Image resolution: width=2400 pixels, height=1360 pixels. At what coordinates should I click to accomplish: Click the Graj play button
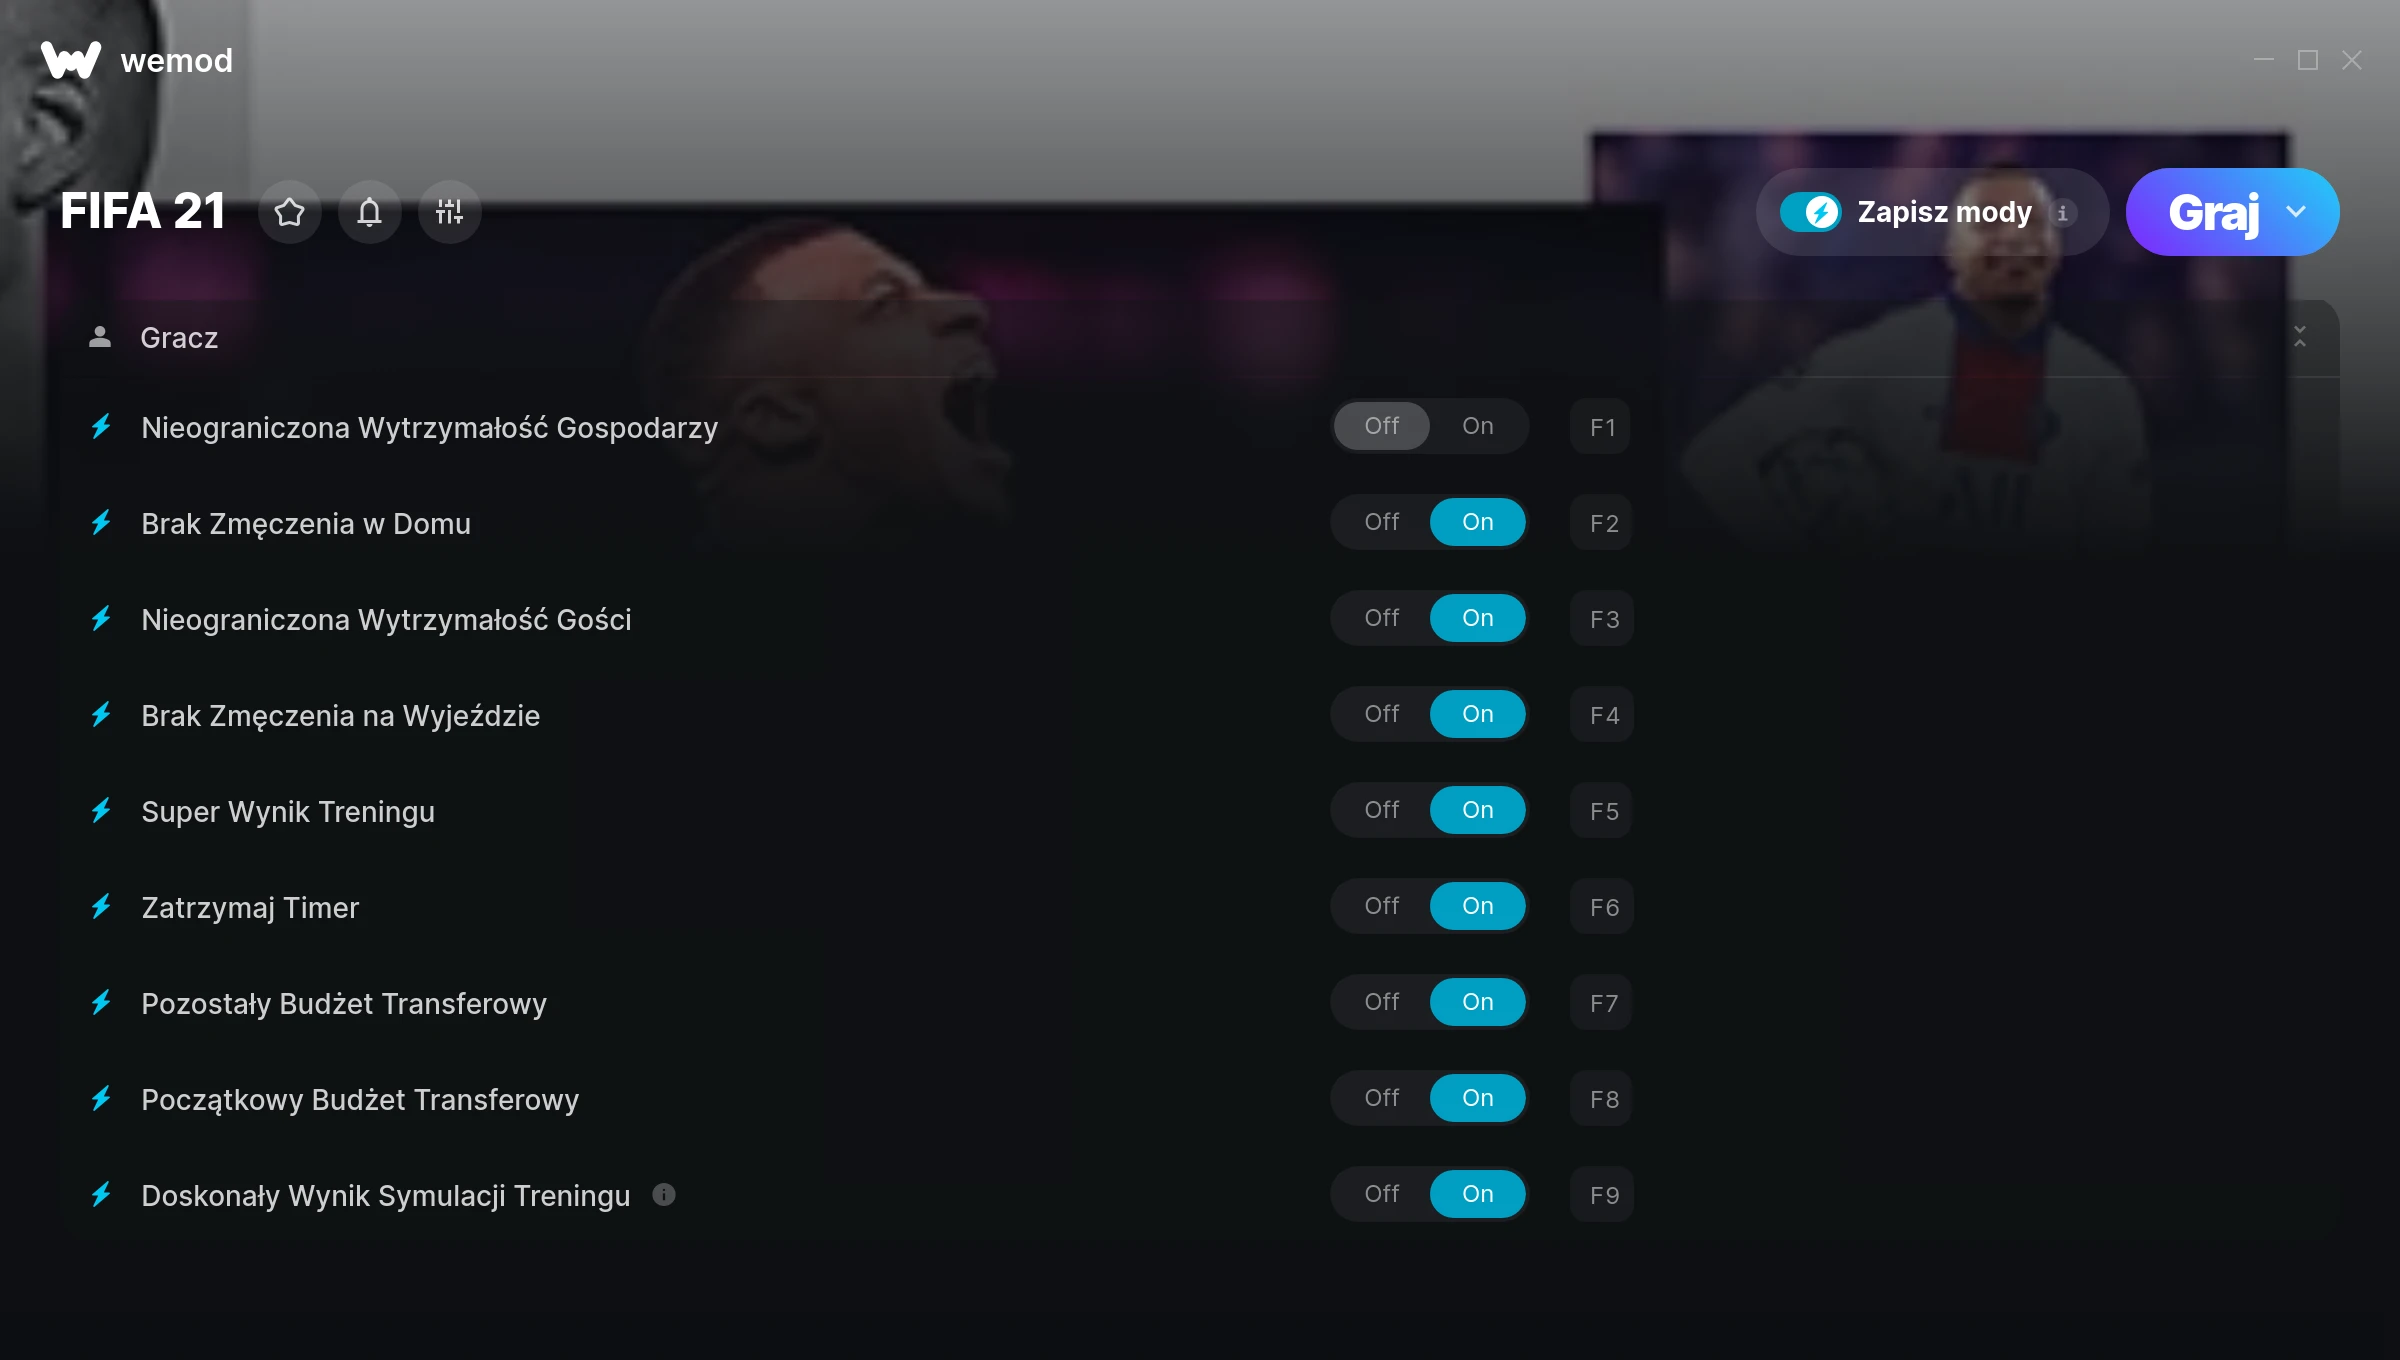(x=2213, y=212)
